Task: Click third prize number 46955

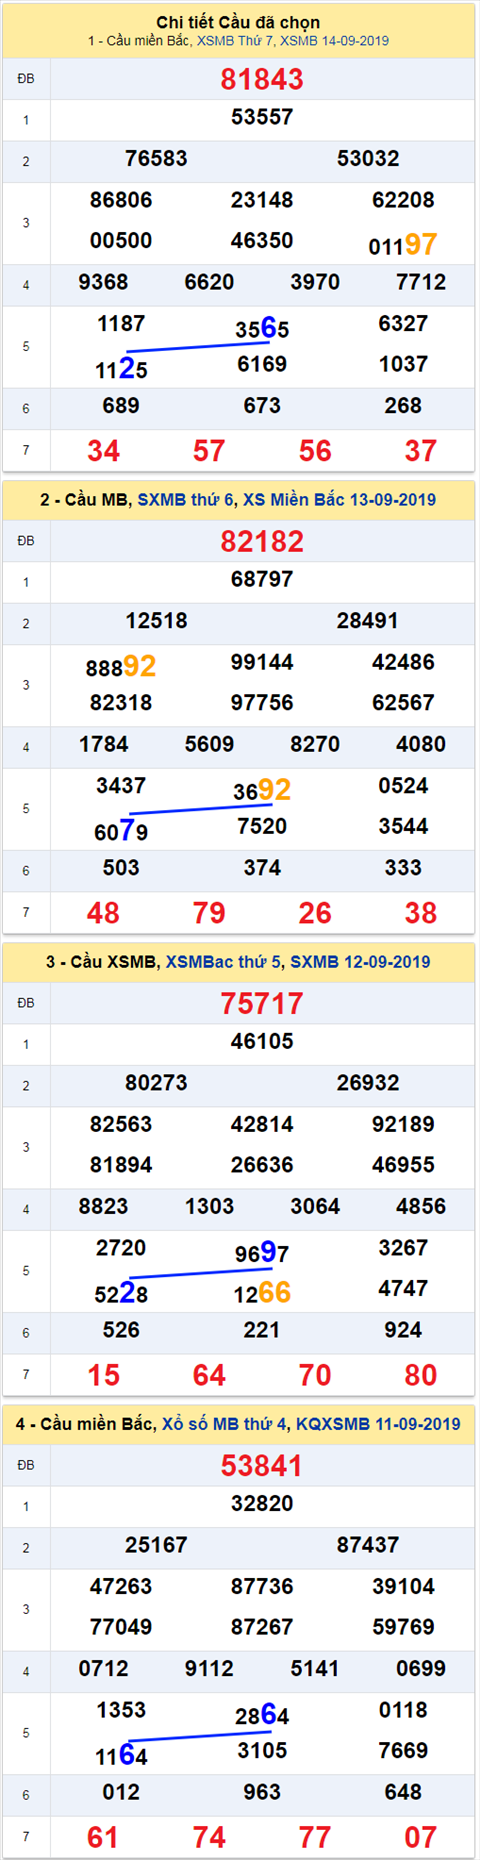Action: [403, 1164]
